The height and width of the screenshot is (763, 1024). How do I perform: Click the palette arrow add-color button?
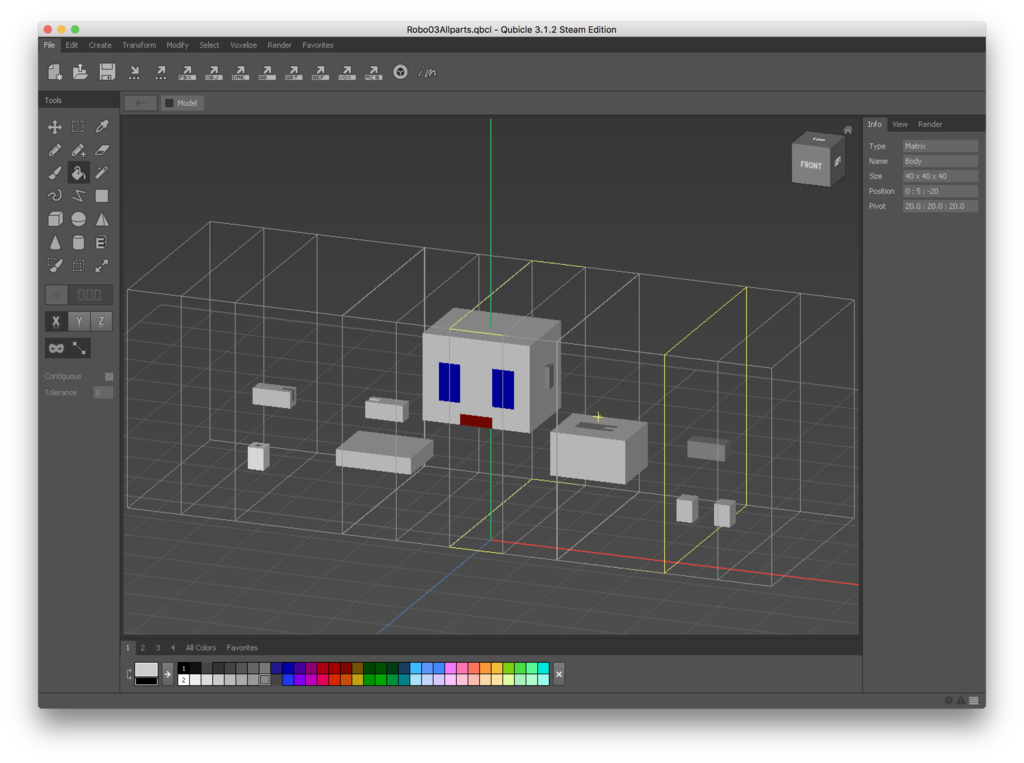pyautogui.click(x=167, y=674)
